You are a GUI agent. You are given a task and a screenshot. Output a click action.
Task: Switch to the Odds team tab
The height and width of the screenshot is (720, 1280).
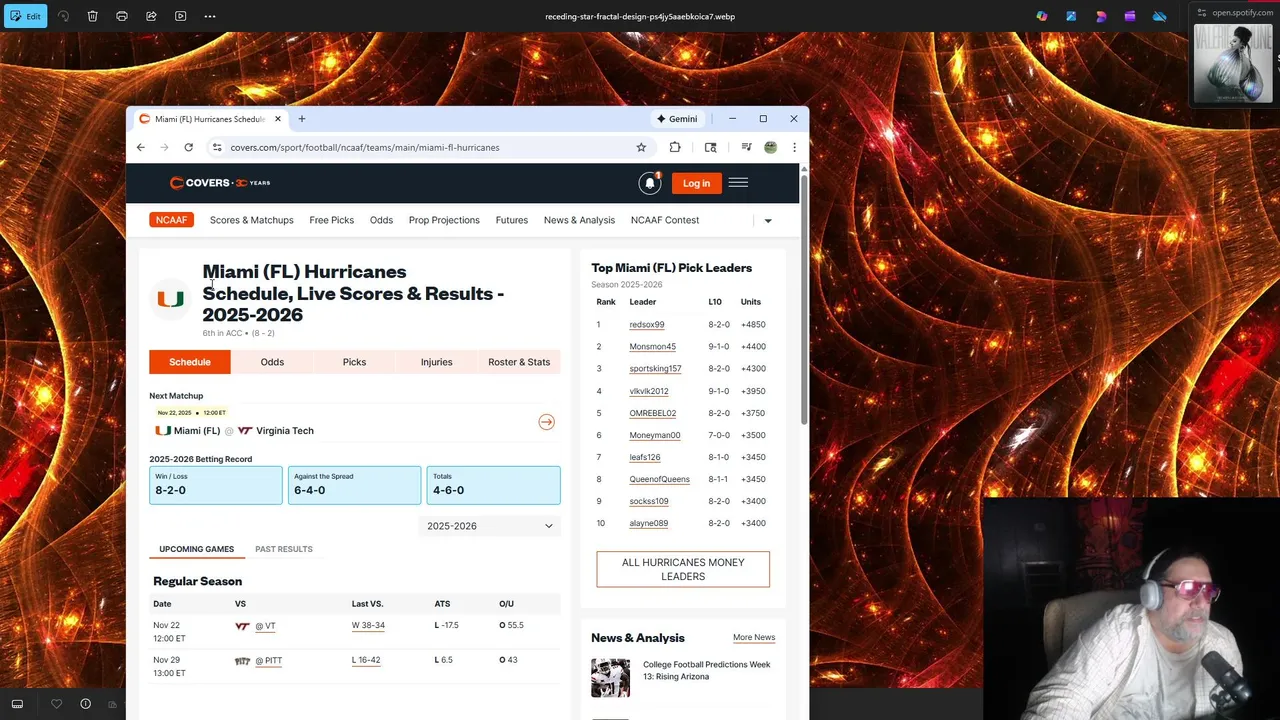tap(272, 362)
